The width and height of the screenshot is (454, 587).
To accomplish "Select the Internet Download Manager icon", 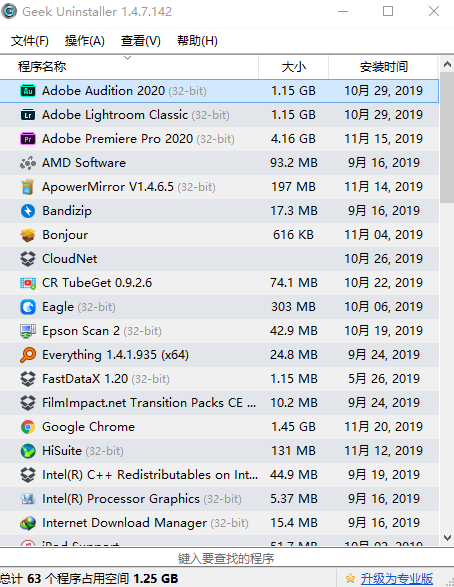I will pos(28,522).
